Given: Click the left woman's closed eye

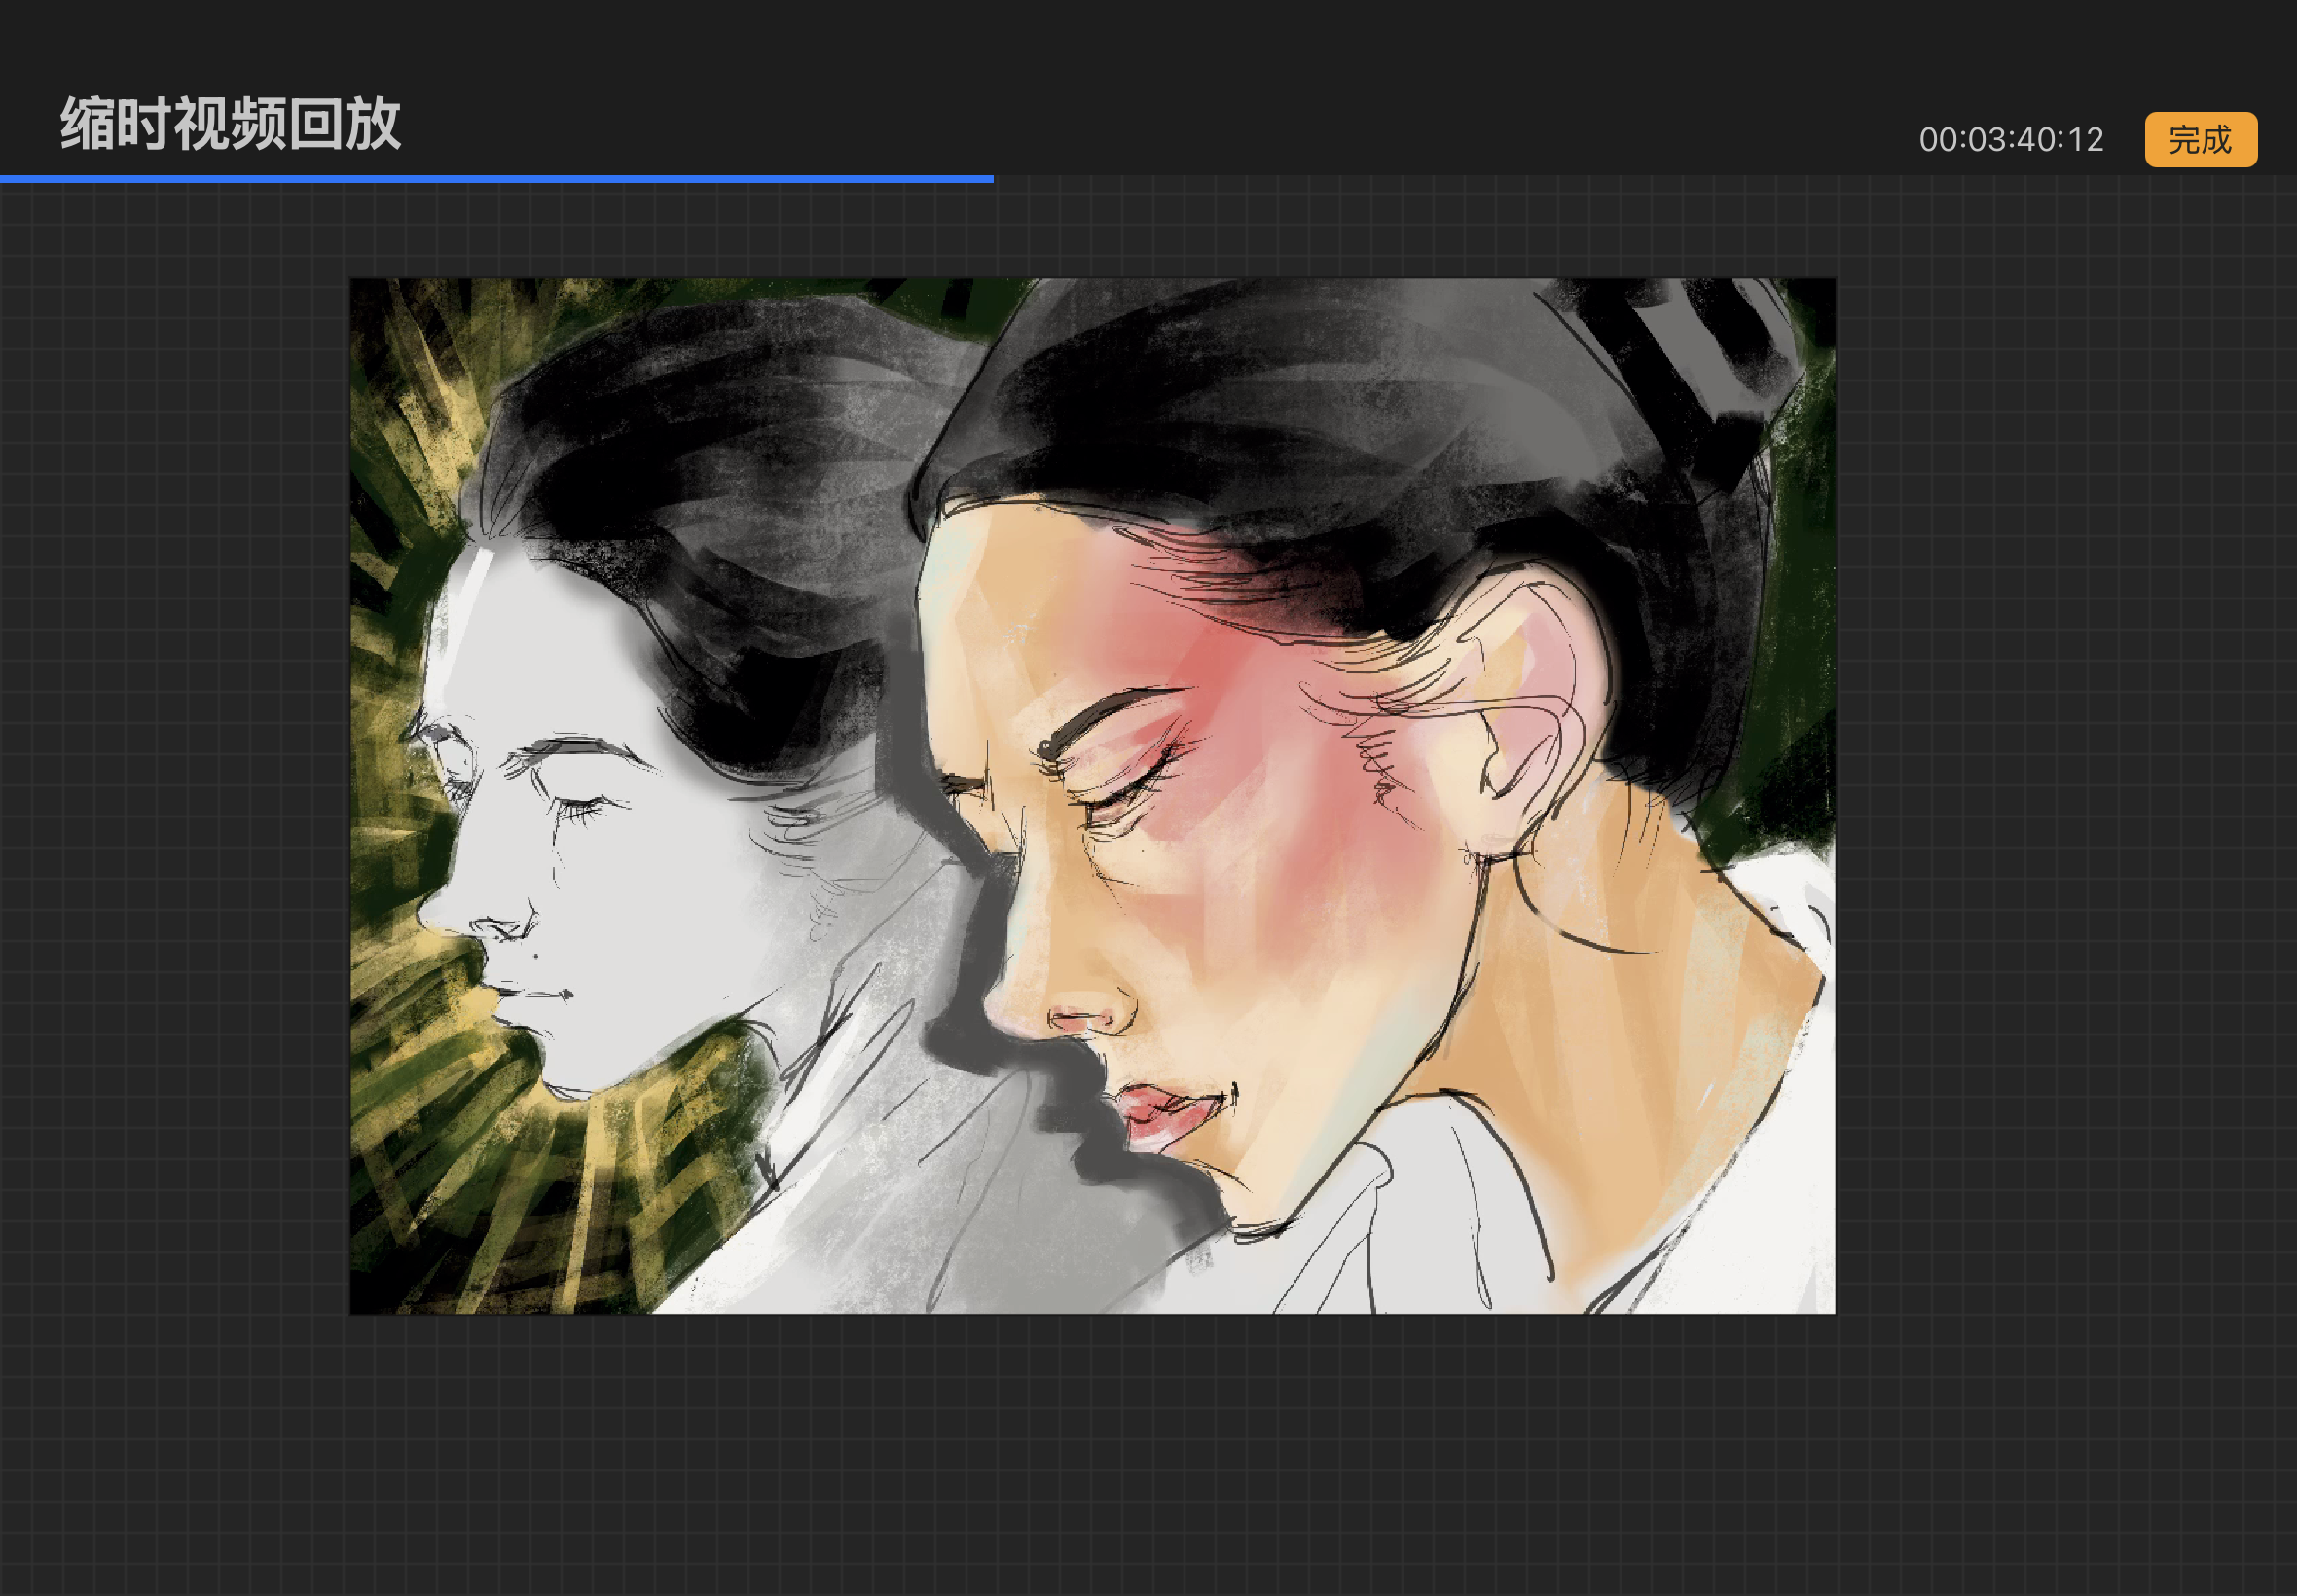Looking at the screenshot, I should click(x=580, y=805).
